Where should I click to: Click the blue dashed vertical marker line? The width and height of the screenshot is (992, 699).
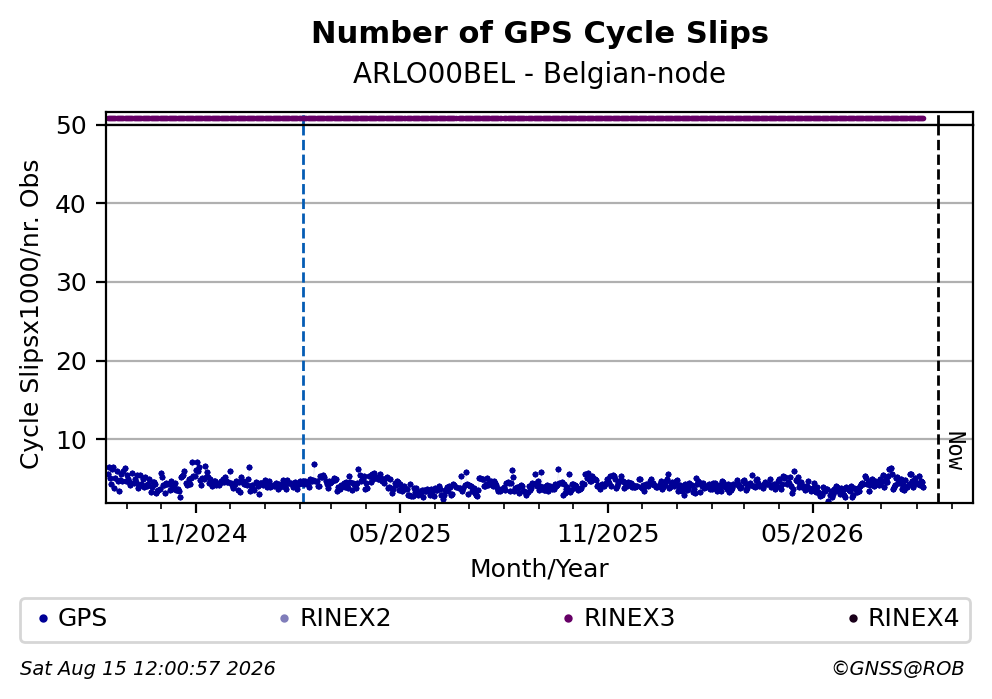[x=303, y=307]
